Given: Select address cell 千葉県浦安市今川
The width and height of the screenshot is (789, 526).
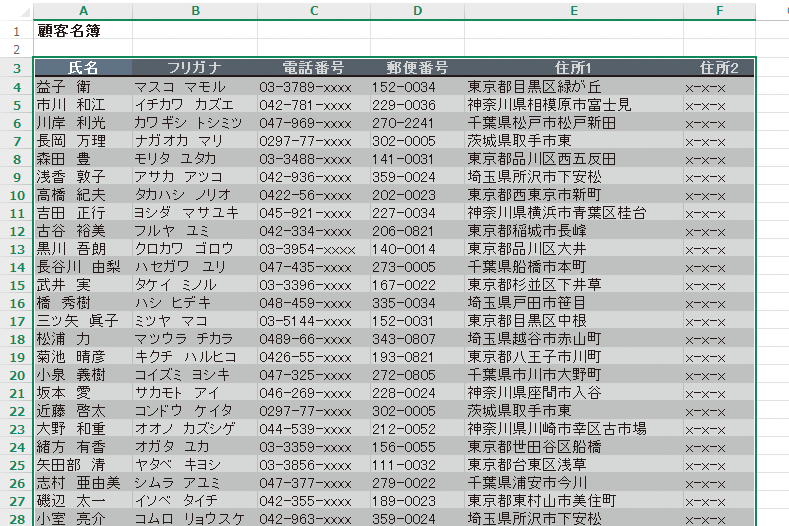Looking at the screenshot, I should click(x=574, y=483).
